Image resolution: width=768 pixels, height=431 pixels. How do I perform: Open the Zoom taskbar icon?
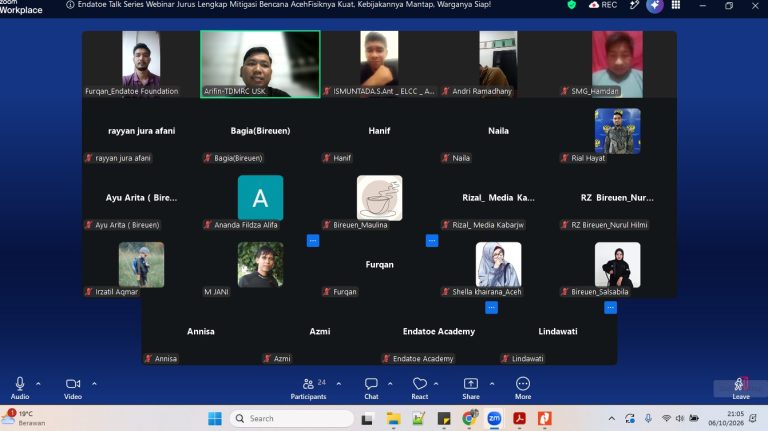coord(494,418)
